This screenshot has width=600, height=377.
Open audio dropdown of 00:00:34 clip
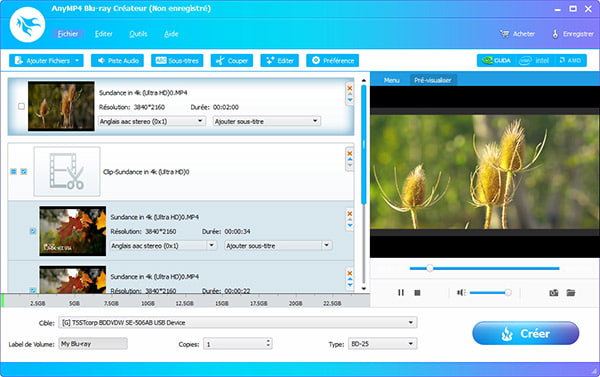coord(163,246)
